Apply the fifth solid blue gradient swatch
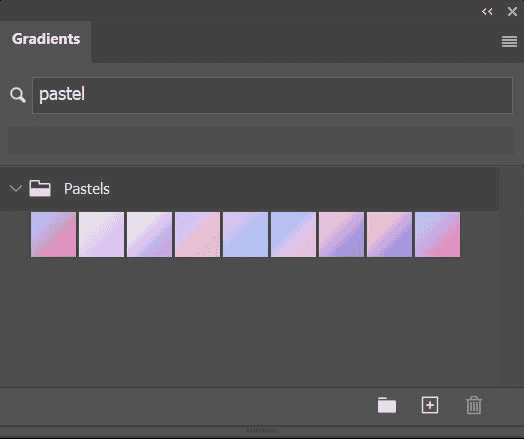 (245, 235)
